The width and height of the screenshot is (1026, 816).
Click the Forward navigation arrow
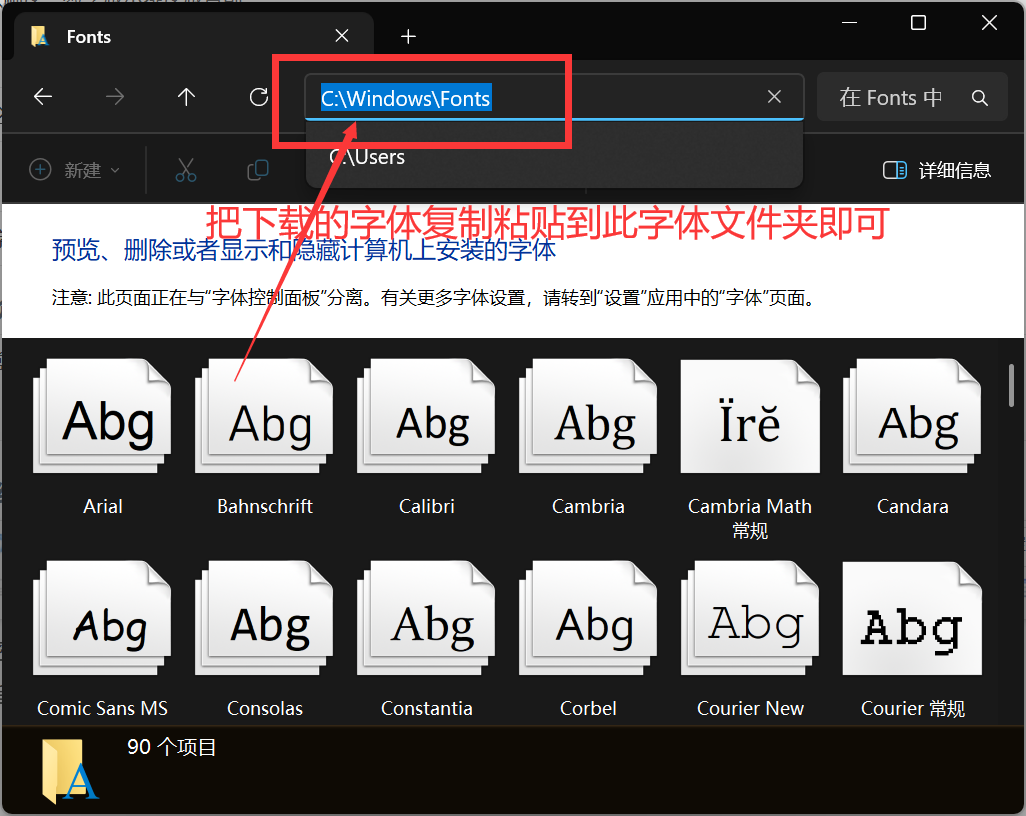click(x=115, y=97)
